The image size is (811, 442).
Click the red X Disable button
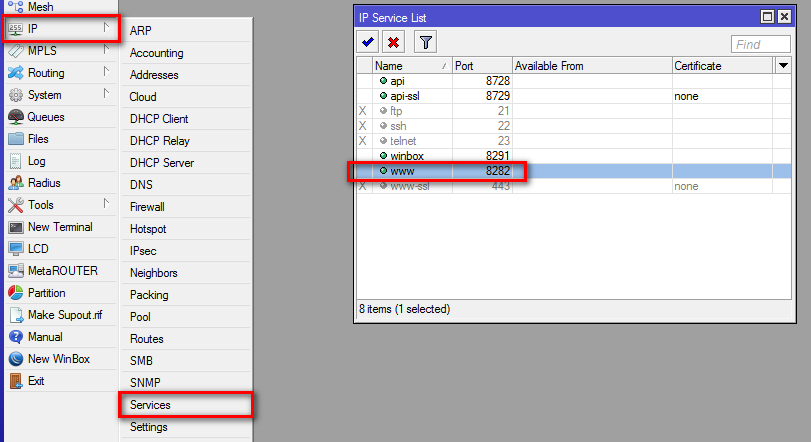(394, 43)
